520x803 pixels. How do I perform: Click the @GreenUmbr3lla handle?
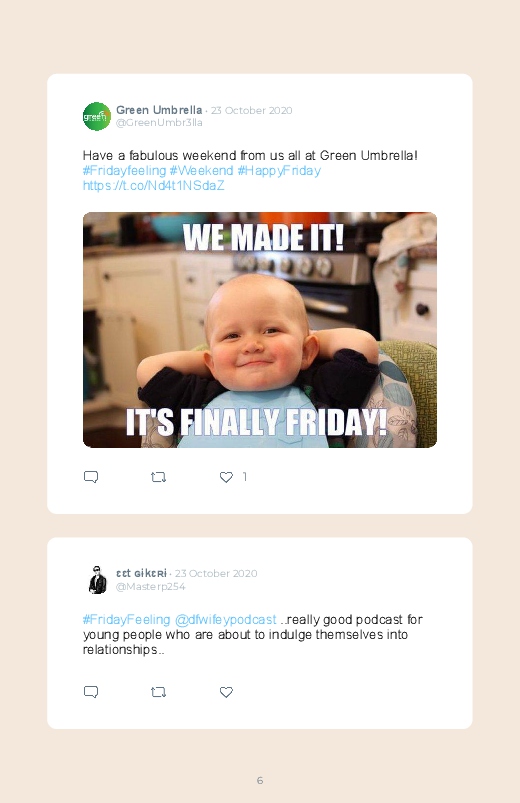point(159,123)
